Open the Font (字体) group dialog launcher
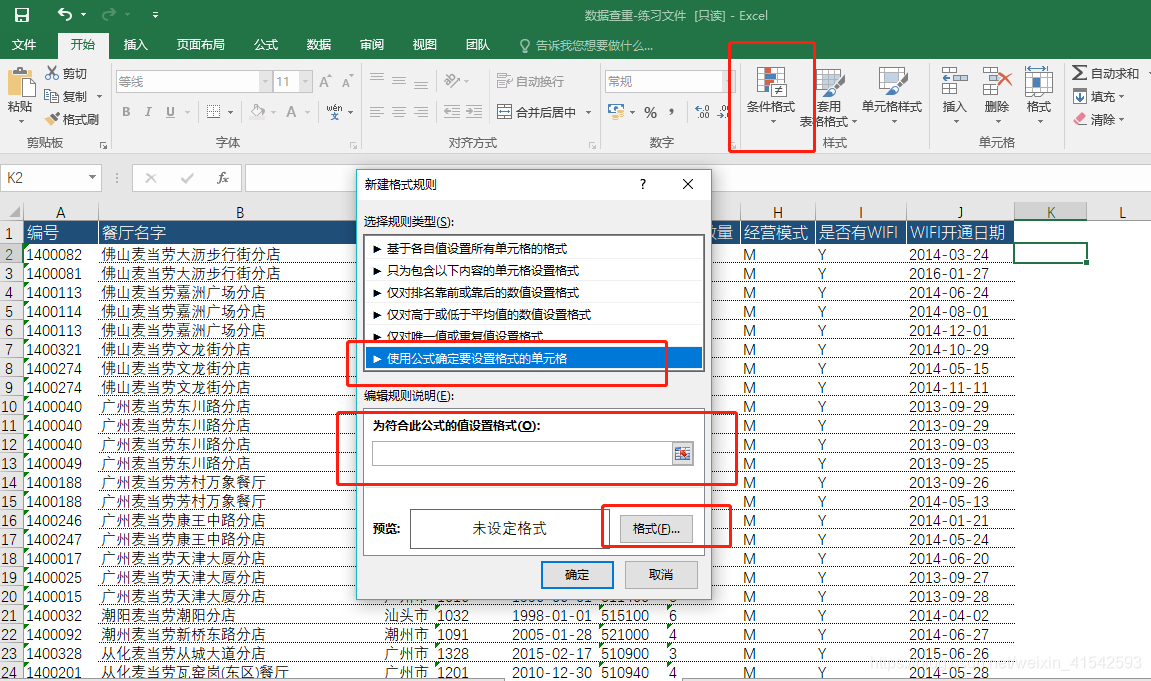The height and width of the screenshot is (681, 1151). click(353, 145)
